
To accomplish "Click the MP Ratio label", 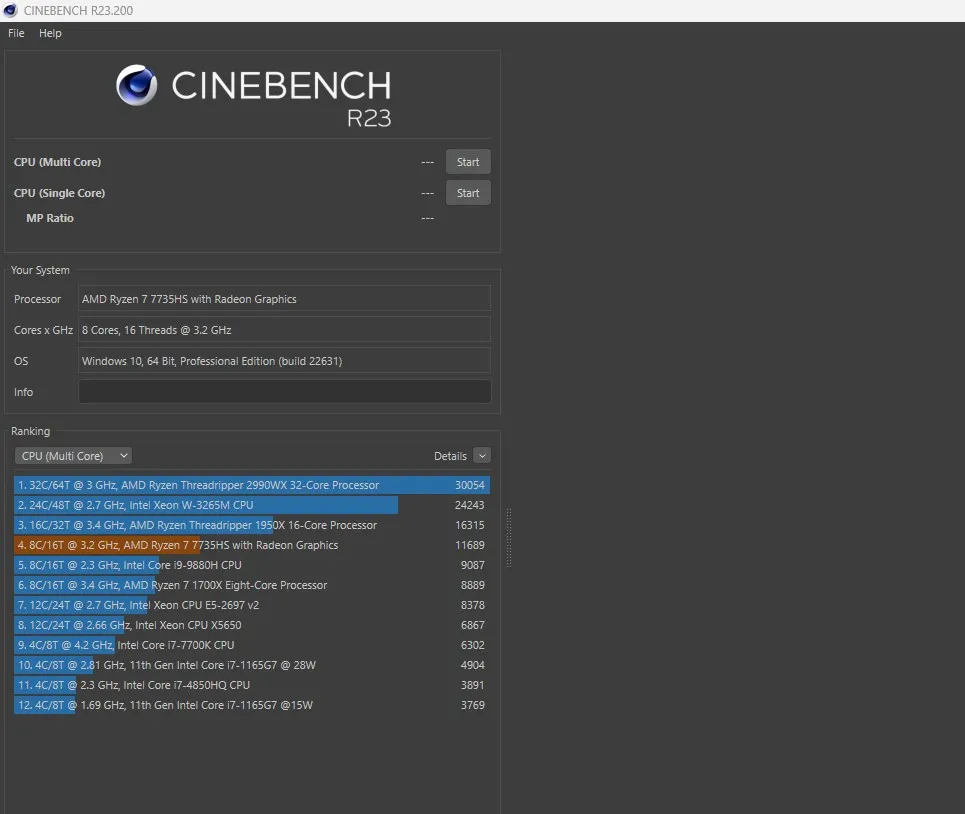I will [x=50, y=218].
